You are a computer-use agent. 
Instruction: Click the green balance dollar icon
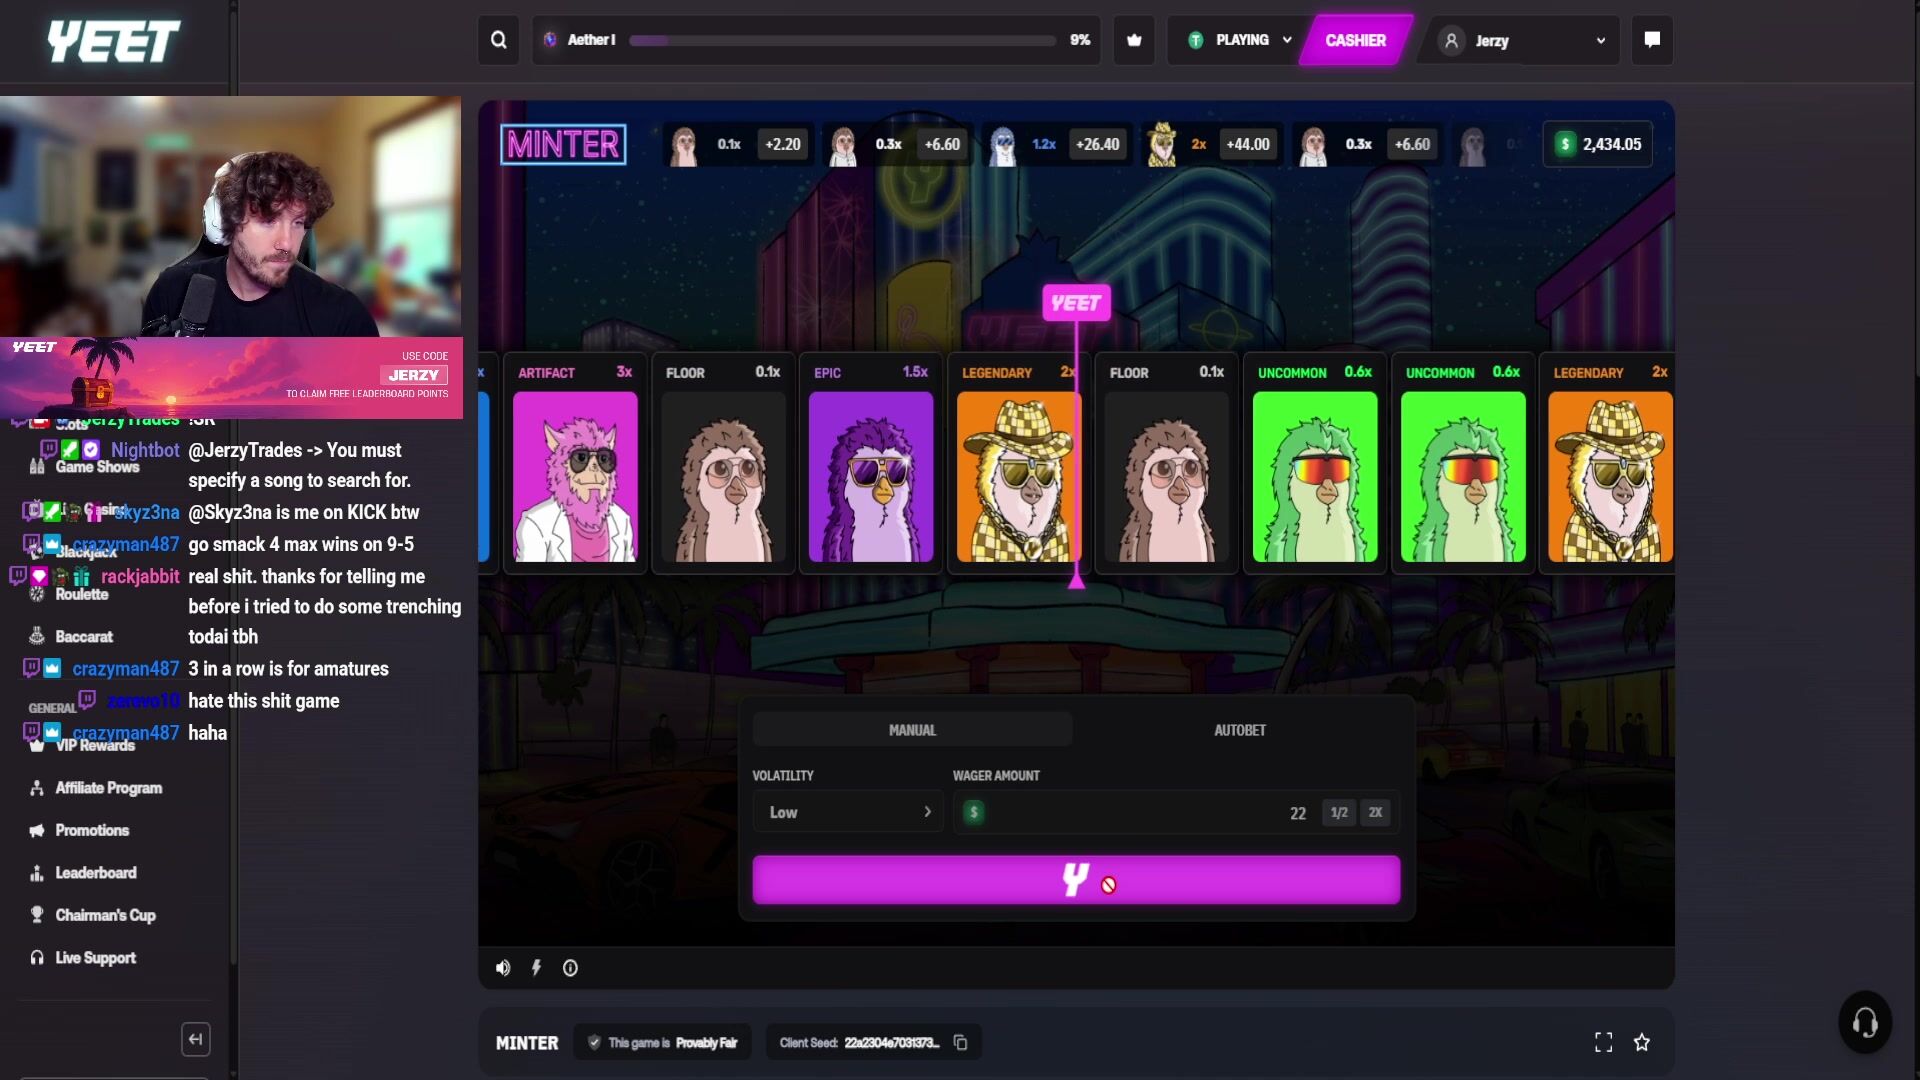[1565, 144]
